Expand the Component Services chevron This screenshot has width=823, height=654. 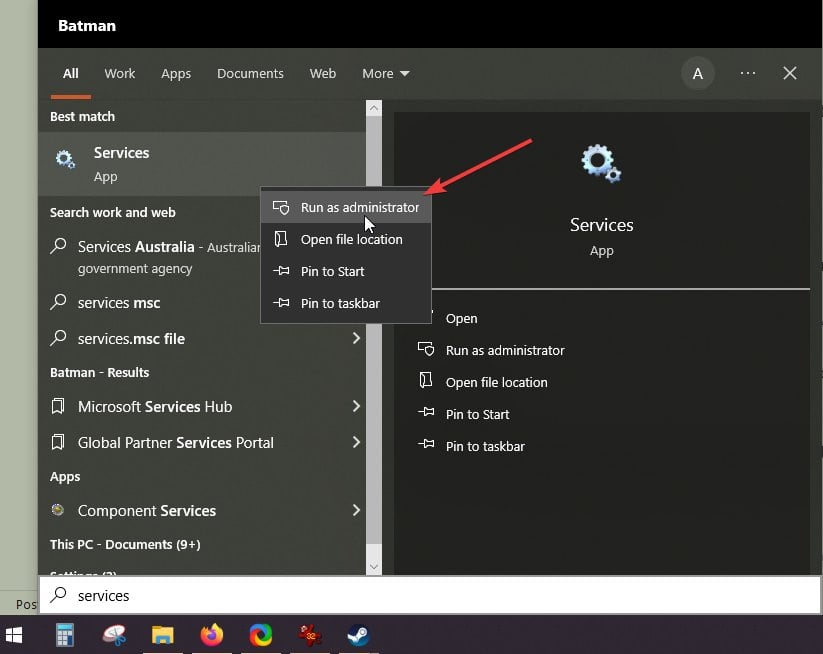point(356,510)
